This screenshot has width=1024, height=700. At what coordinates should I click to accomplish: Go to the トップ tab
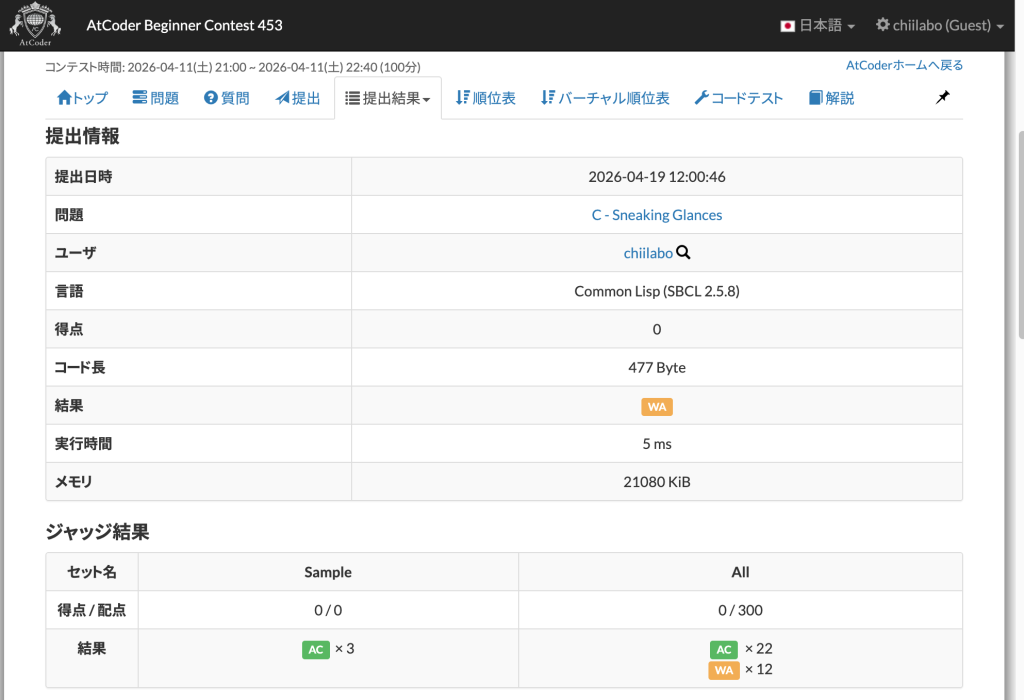pos(83,98)
